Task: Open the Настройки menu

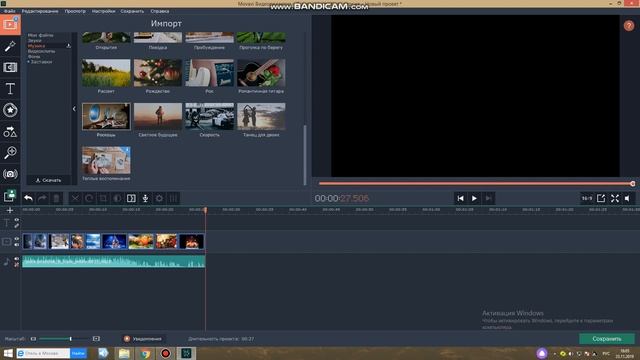Action: point(103,11)
